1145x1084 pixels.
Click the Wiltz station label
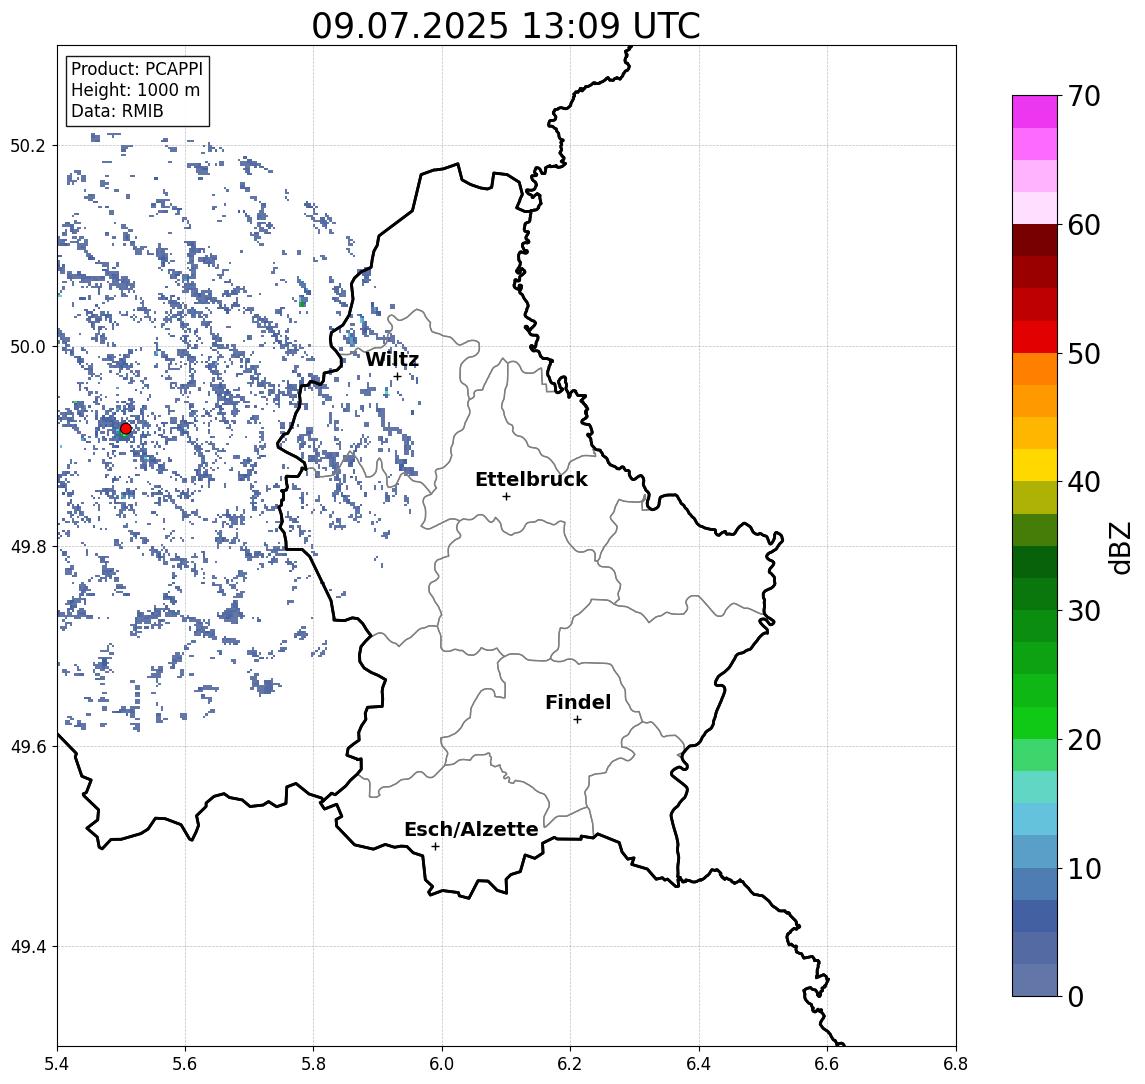[392, 359]
